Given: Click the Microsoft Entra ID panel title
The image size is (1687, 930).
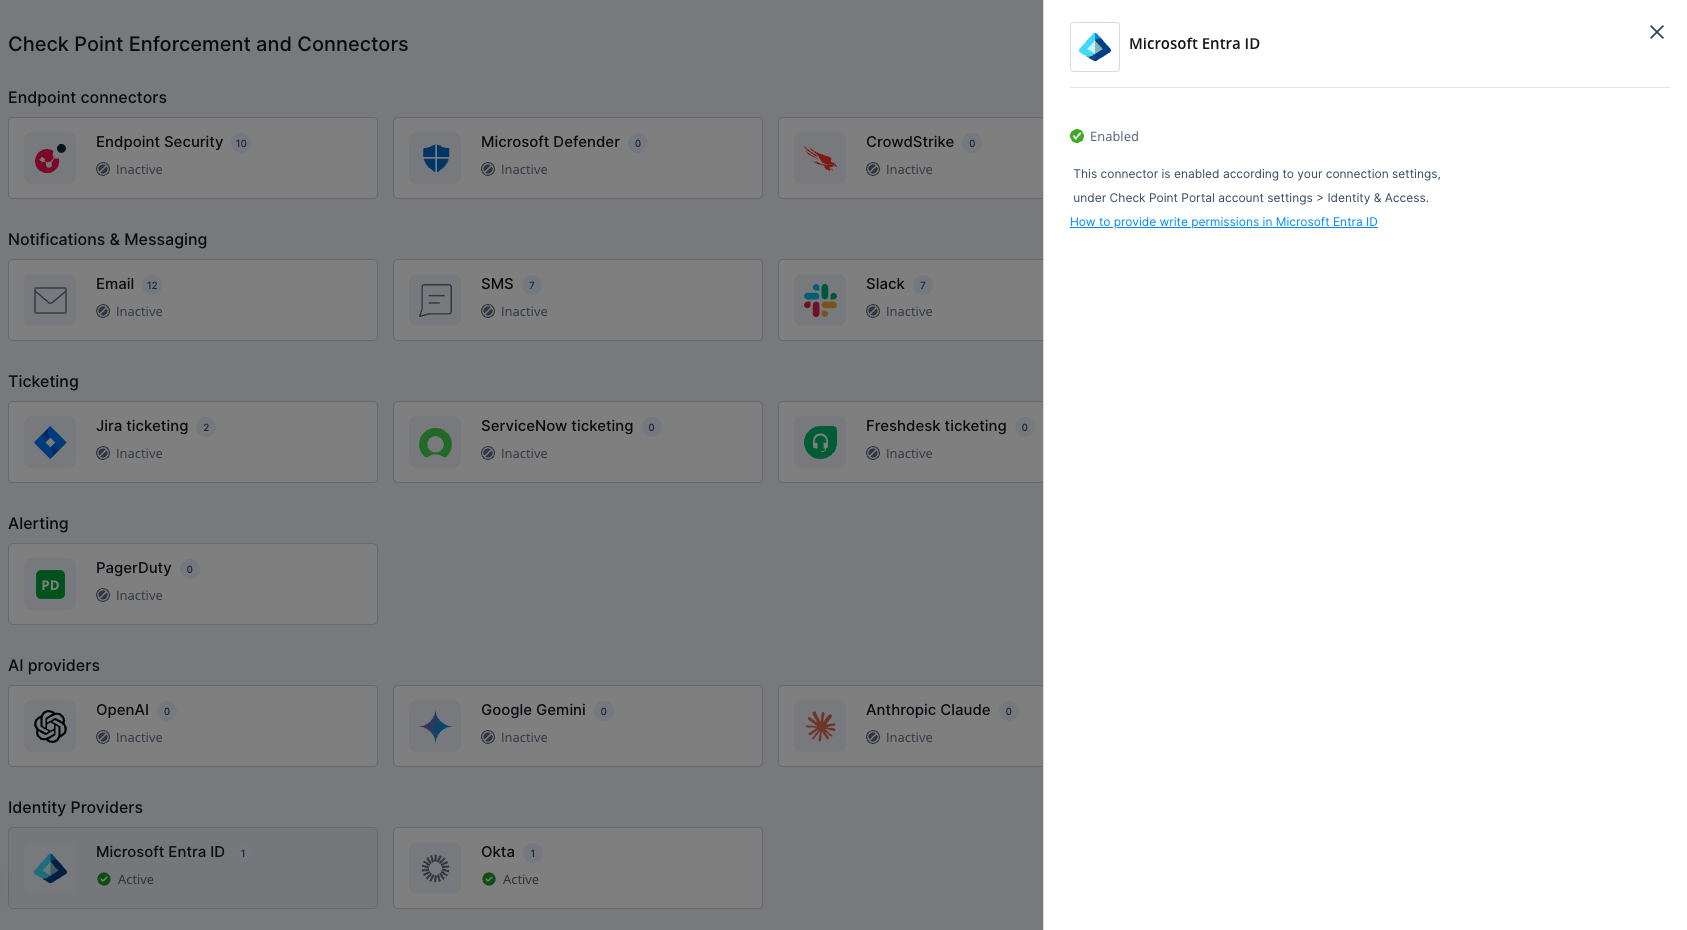Looking at the screenshot, I should 1194,44.
